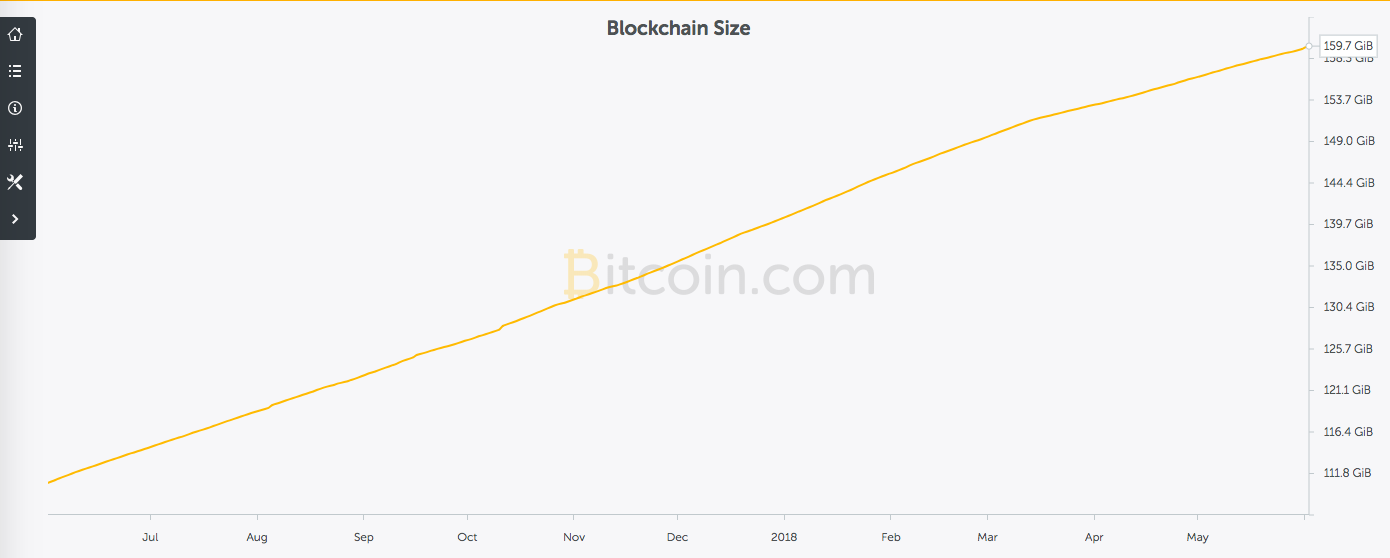1390x558 pixels.
Task: Click the May label on the time axis
Action: [x=1197, y=537]
